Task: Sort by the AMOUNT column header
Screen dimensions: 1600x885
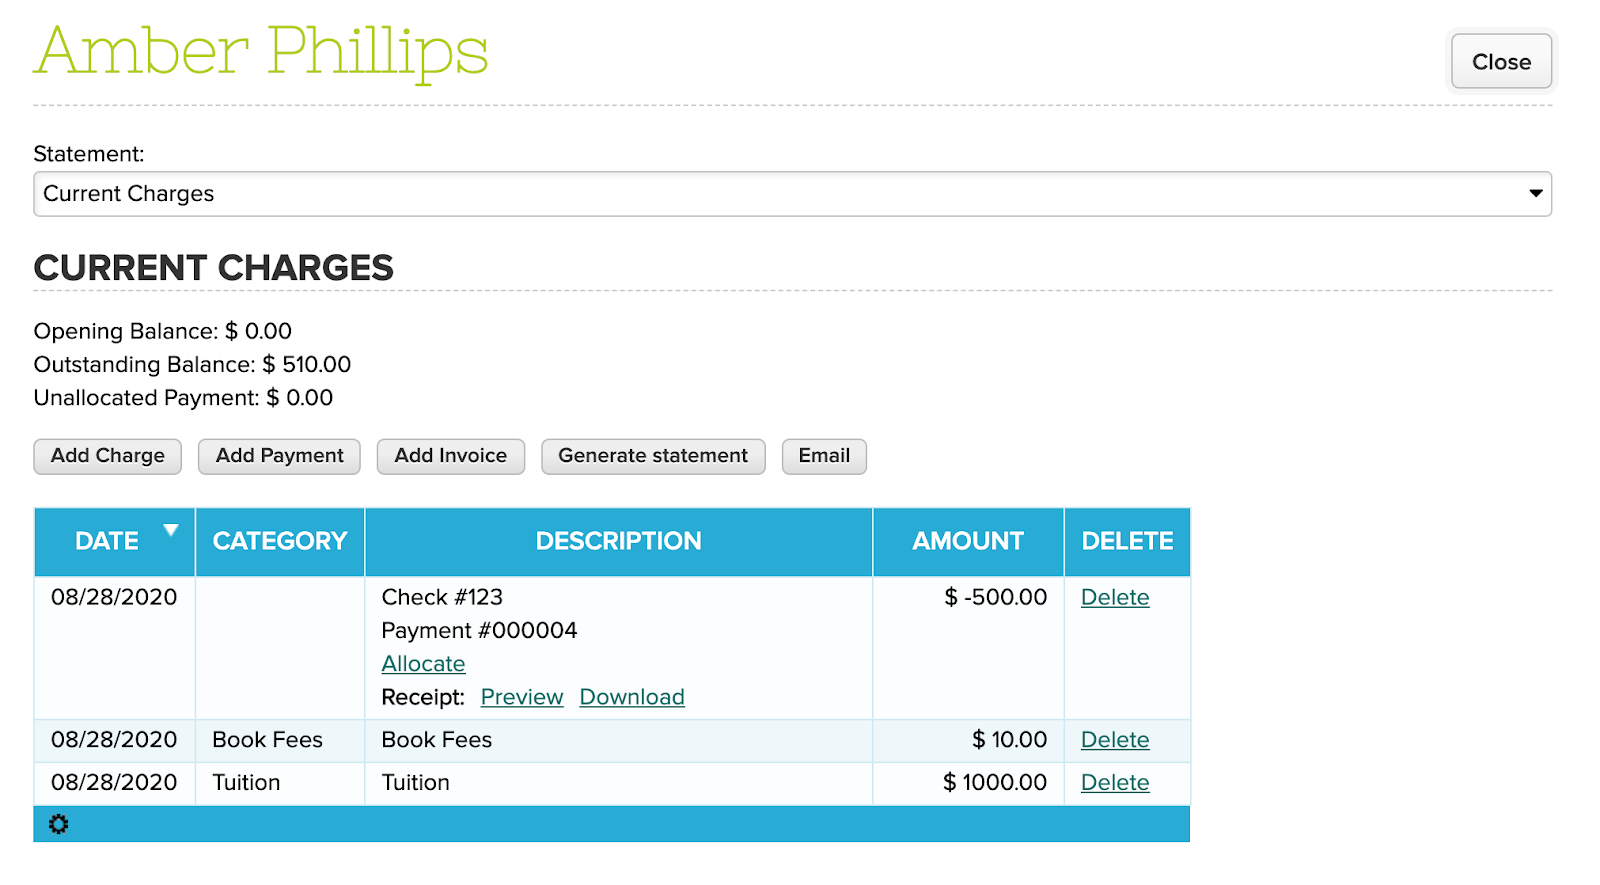Action: [968, 541]
